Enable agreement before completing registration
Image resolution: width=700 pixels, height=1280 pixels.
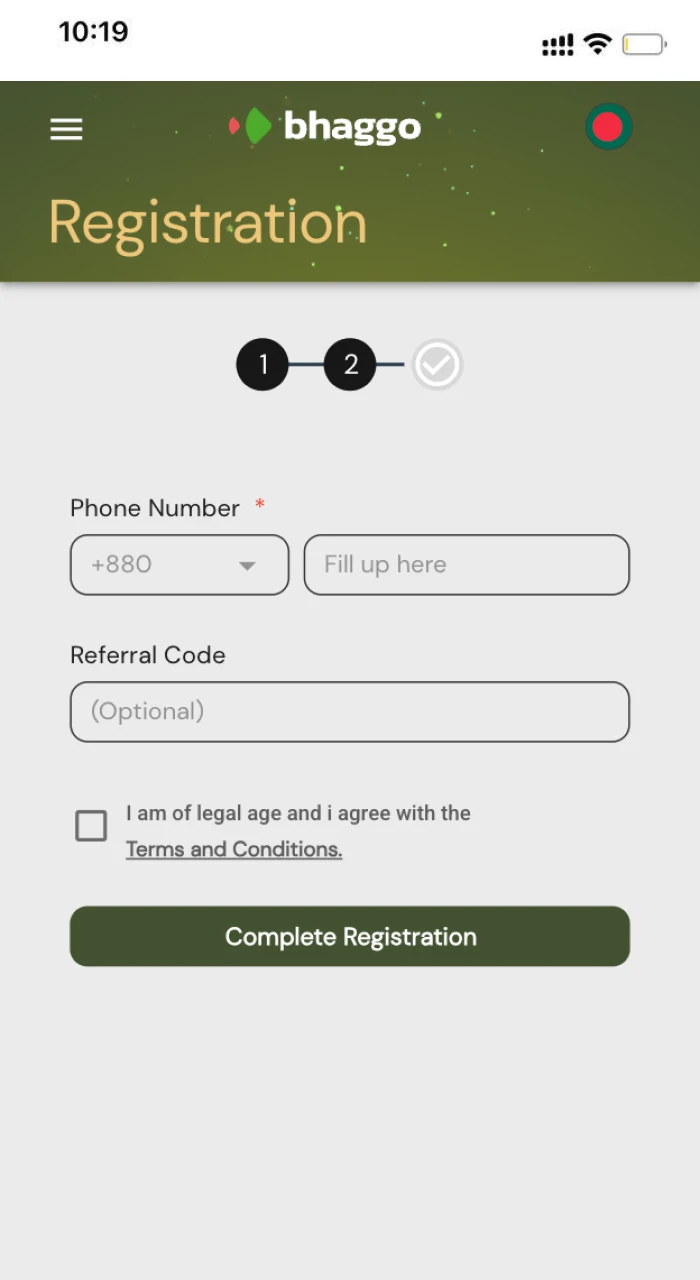click(90, 825)
